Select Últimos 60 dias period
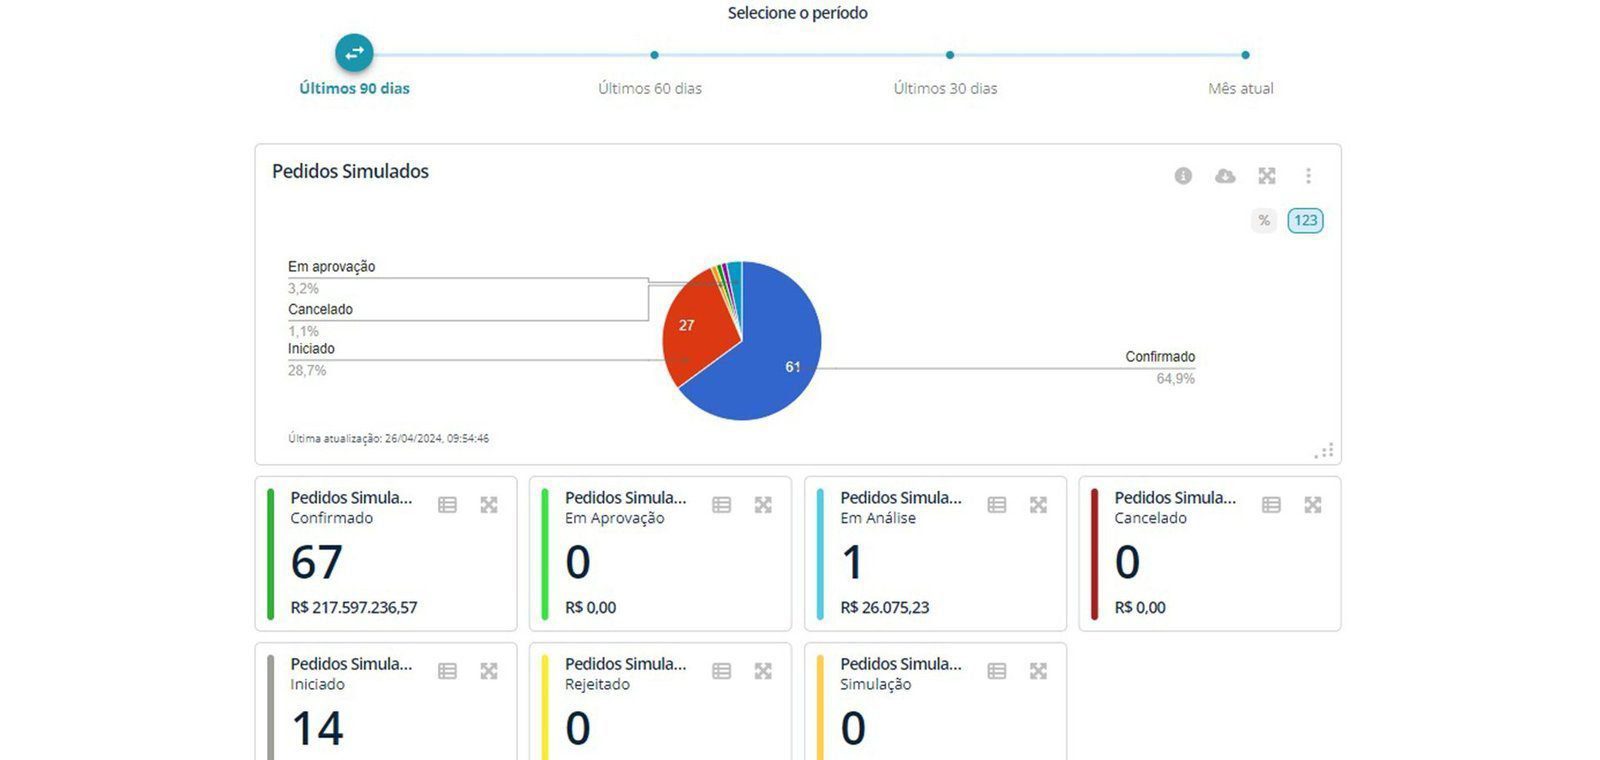Viewport: 1600px width, 760px height. coord(650,88)
